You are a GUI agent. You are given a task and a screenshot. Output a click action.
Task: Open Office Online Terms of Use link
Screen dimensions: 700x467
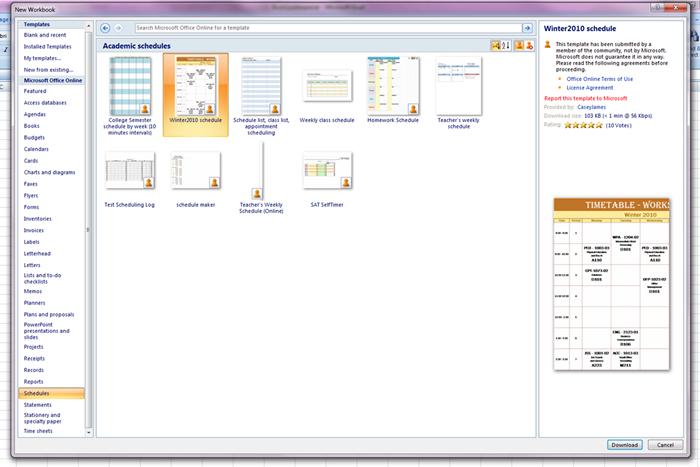(600, 78)
